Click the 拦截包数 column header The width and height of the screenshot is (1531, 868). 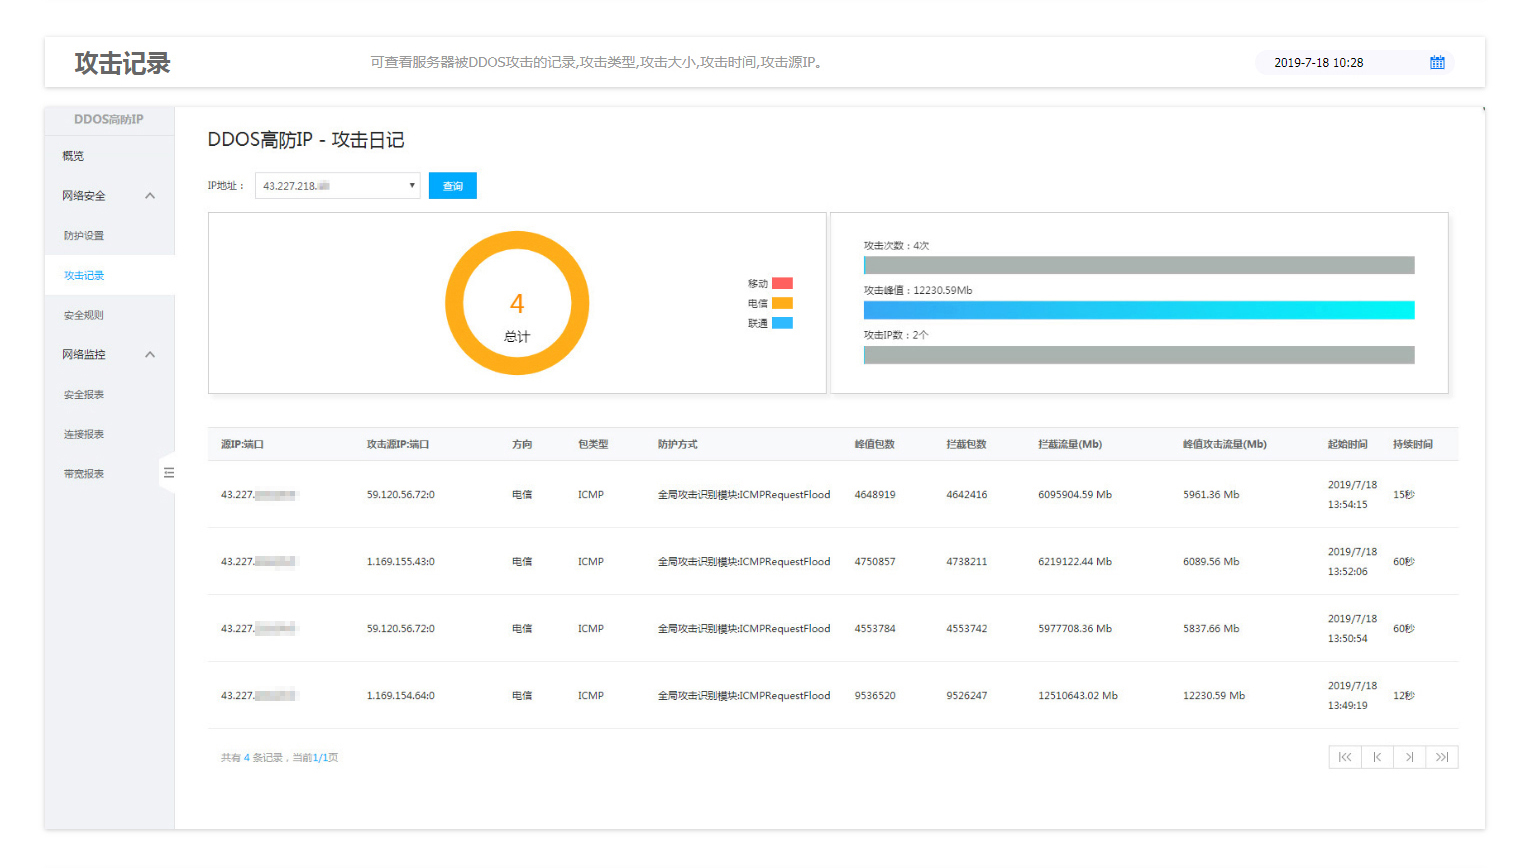pyautogui.click(x=967, y=444)
